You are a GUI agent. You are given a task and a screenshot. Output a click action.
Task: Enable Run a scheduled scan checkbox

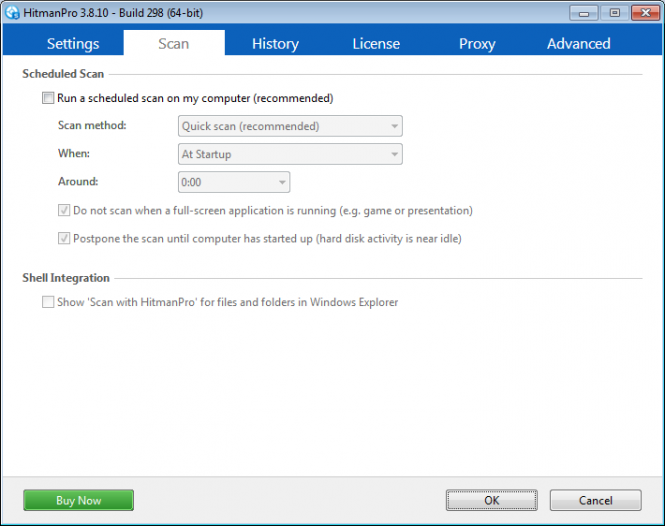(48, 98)
